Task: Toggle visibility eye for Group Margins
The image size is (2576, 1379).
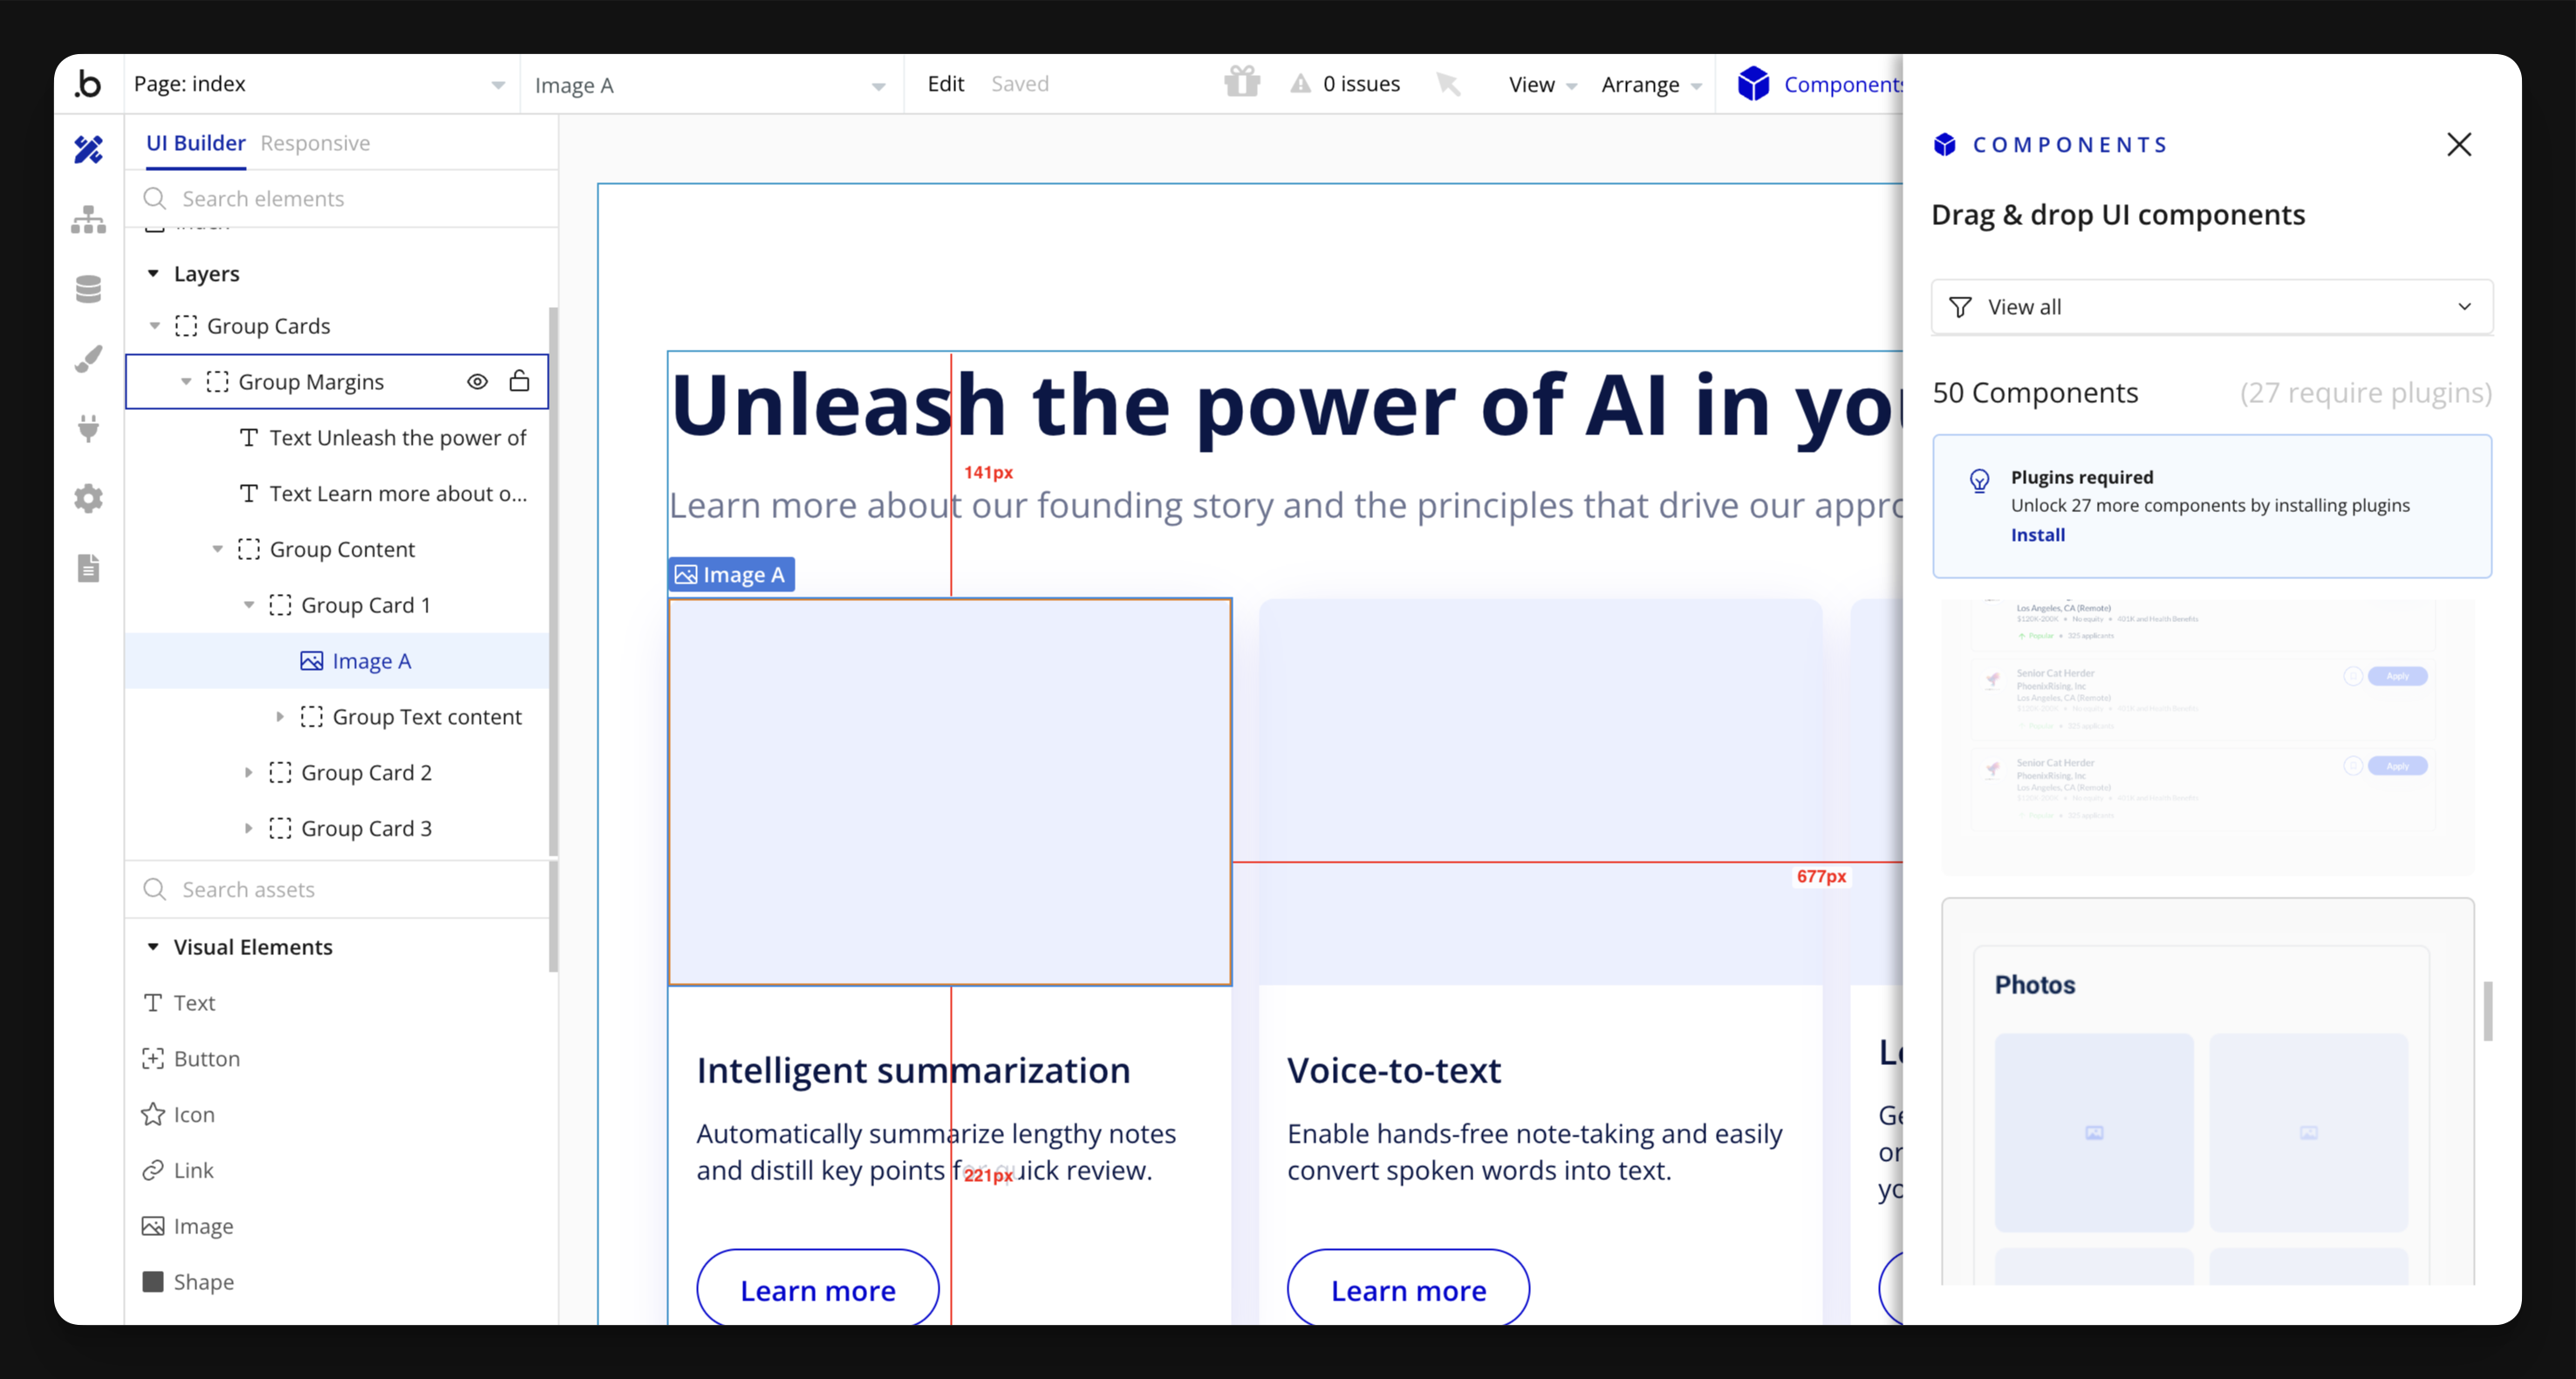Action: (477, 381)
